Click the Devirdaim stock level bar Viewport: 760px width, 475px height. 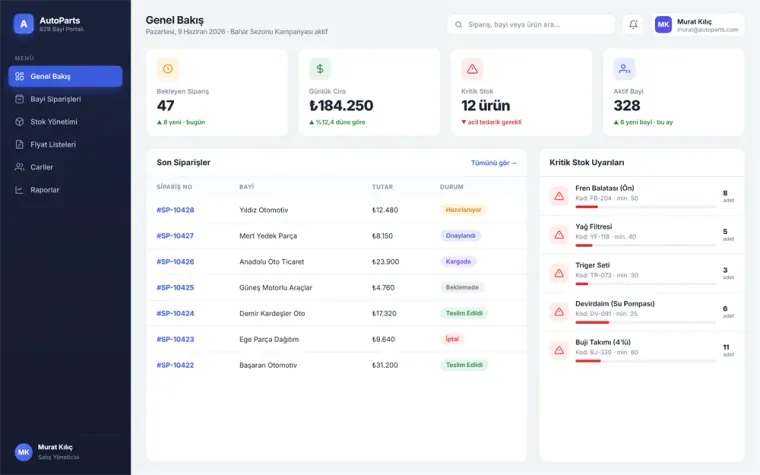tap(645, 322)
